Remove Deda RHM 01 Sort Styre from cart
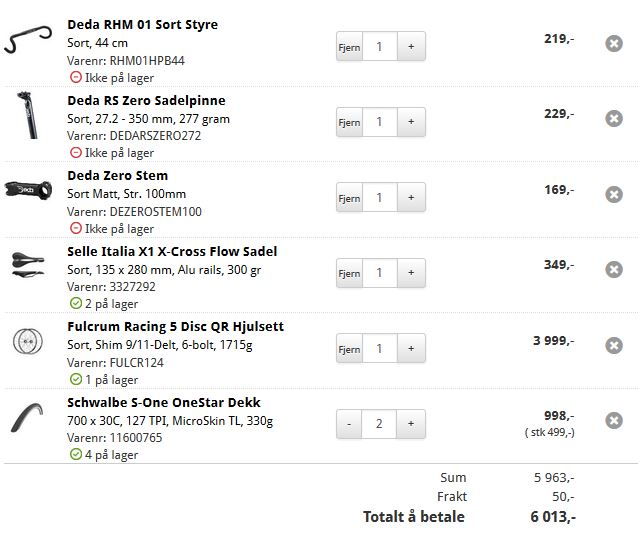Image resolution: width=641 pixels, height=542 pixels. coord(614,43)
